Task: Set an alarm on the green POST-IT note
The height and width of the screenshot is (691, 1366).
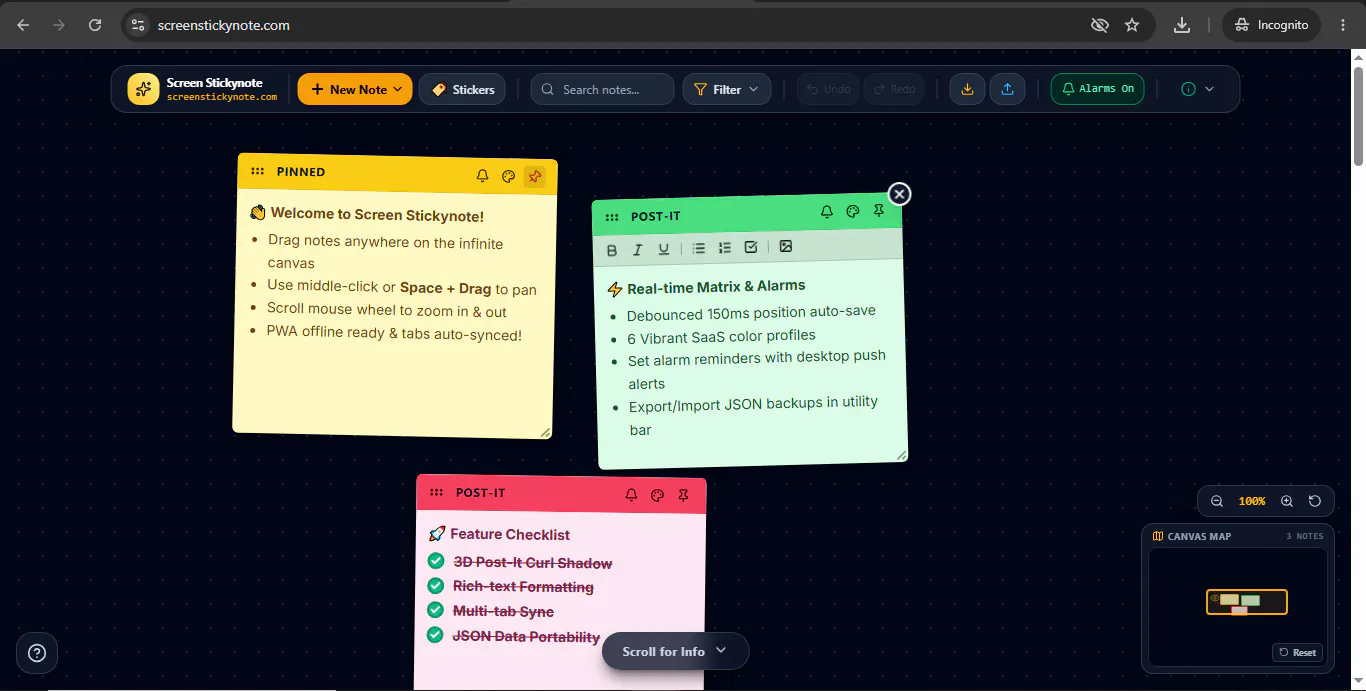Action: [826, 212]
